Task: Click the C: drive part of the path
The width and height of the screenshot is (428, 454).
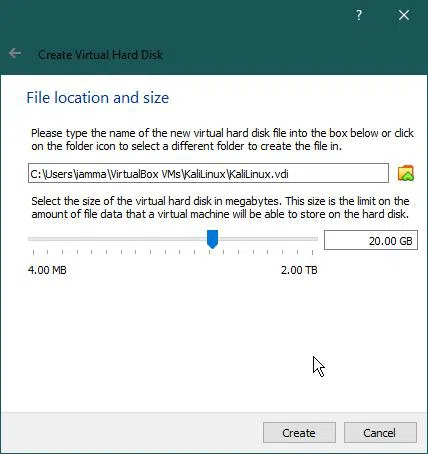Action: pyautogui.click(x=36, y=174)
